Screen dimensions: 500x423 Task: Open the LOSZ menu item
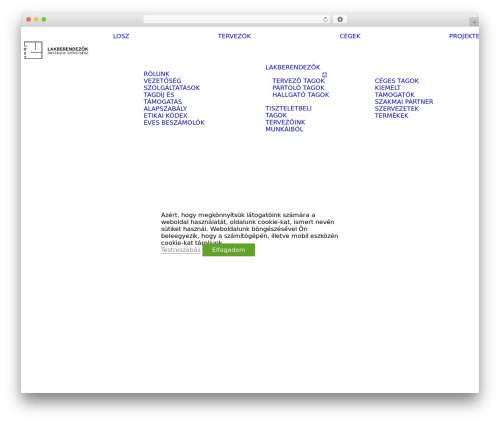click(121, 36)
